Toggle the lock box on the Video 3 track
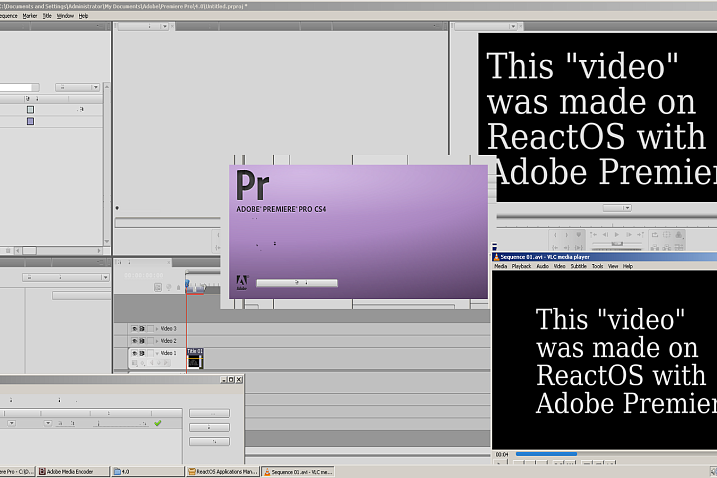The width and height of the screenshot is (717, 478). pos(150,329)
